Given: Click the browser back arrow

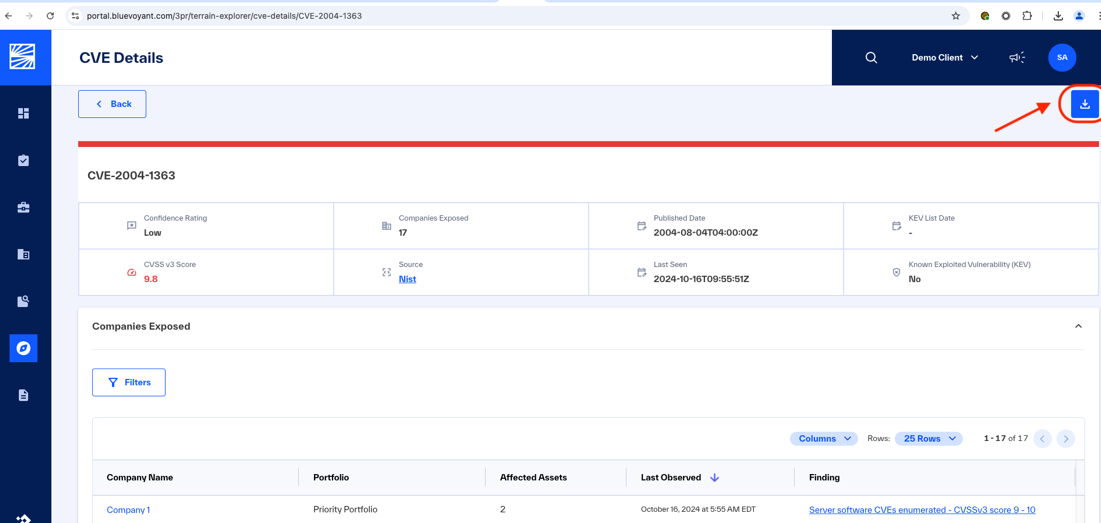Looking at the screenshot, I should coord(8,15).
